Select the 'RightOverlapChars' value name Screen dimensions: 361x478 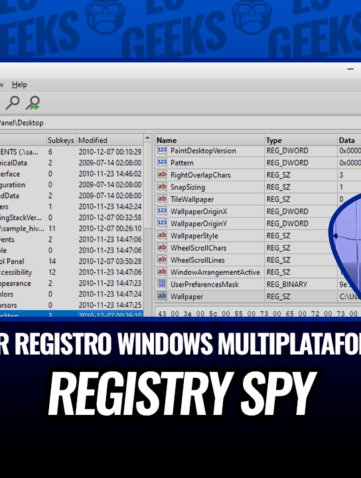[x=200, y=175]
